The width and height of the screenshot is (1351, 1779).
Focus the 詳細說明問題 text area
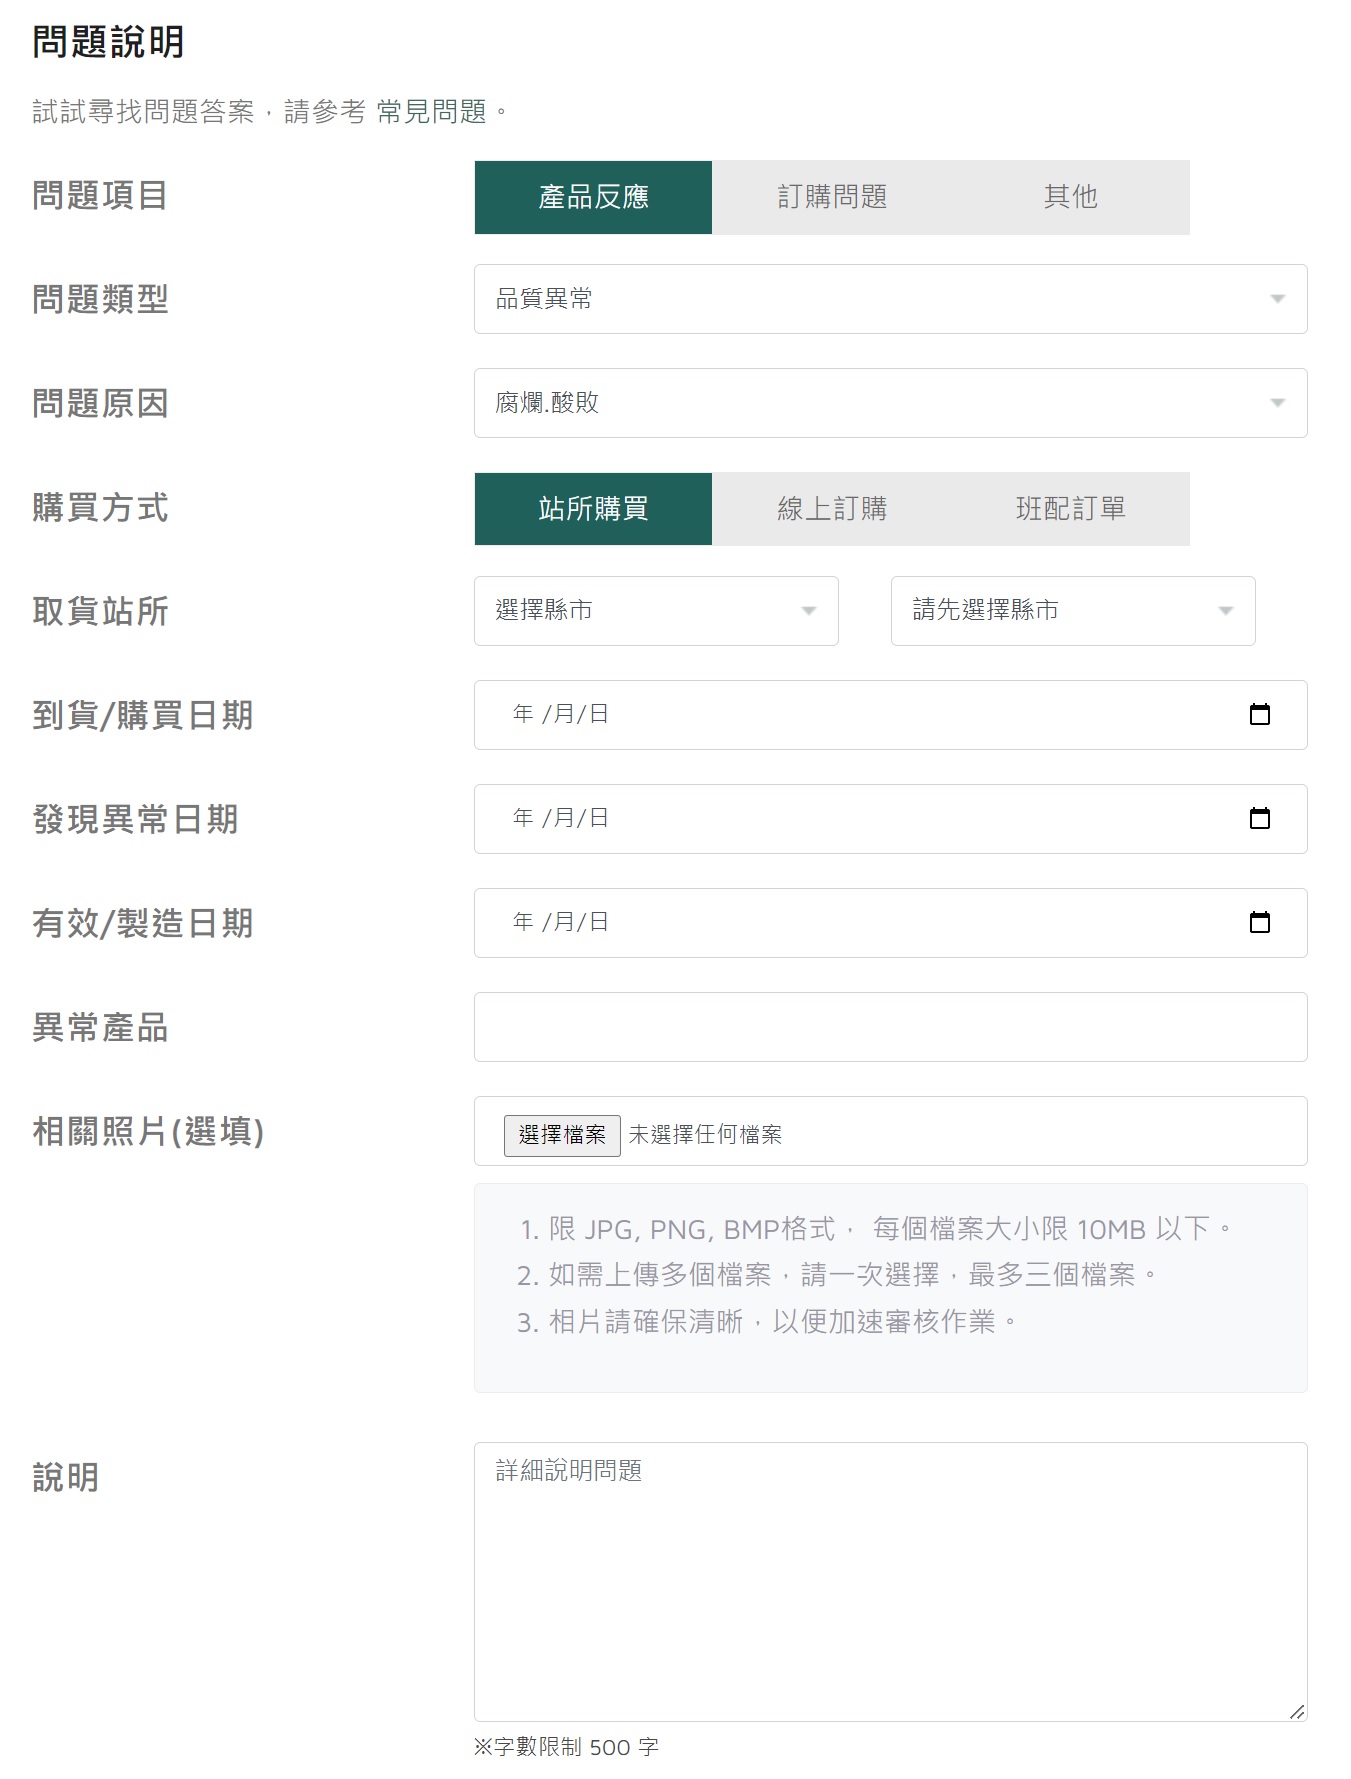[x=890, y=1580]
